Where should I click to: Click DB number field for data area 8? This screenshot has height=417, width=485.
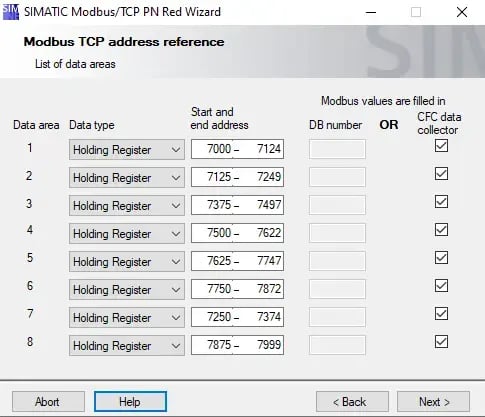337,345
